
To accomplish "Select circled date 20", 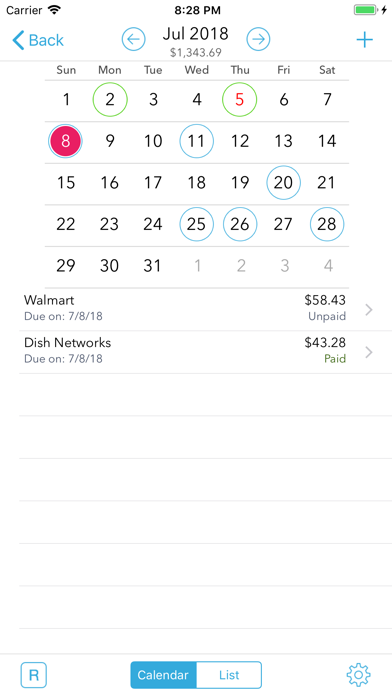I will [283, 182].
